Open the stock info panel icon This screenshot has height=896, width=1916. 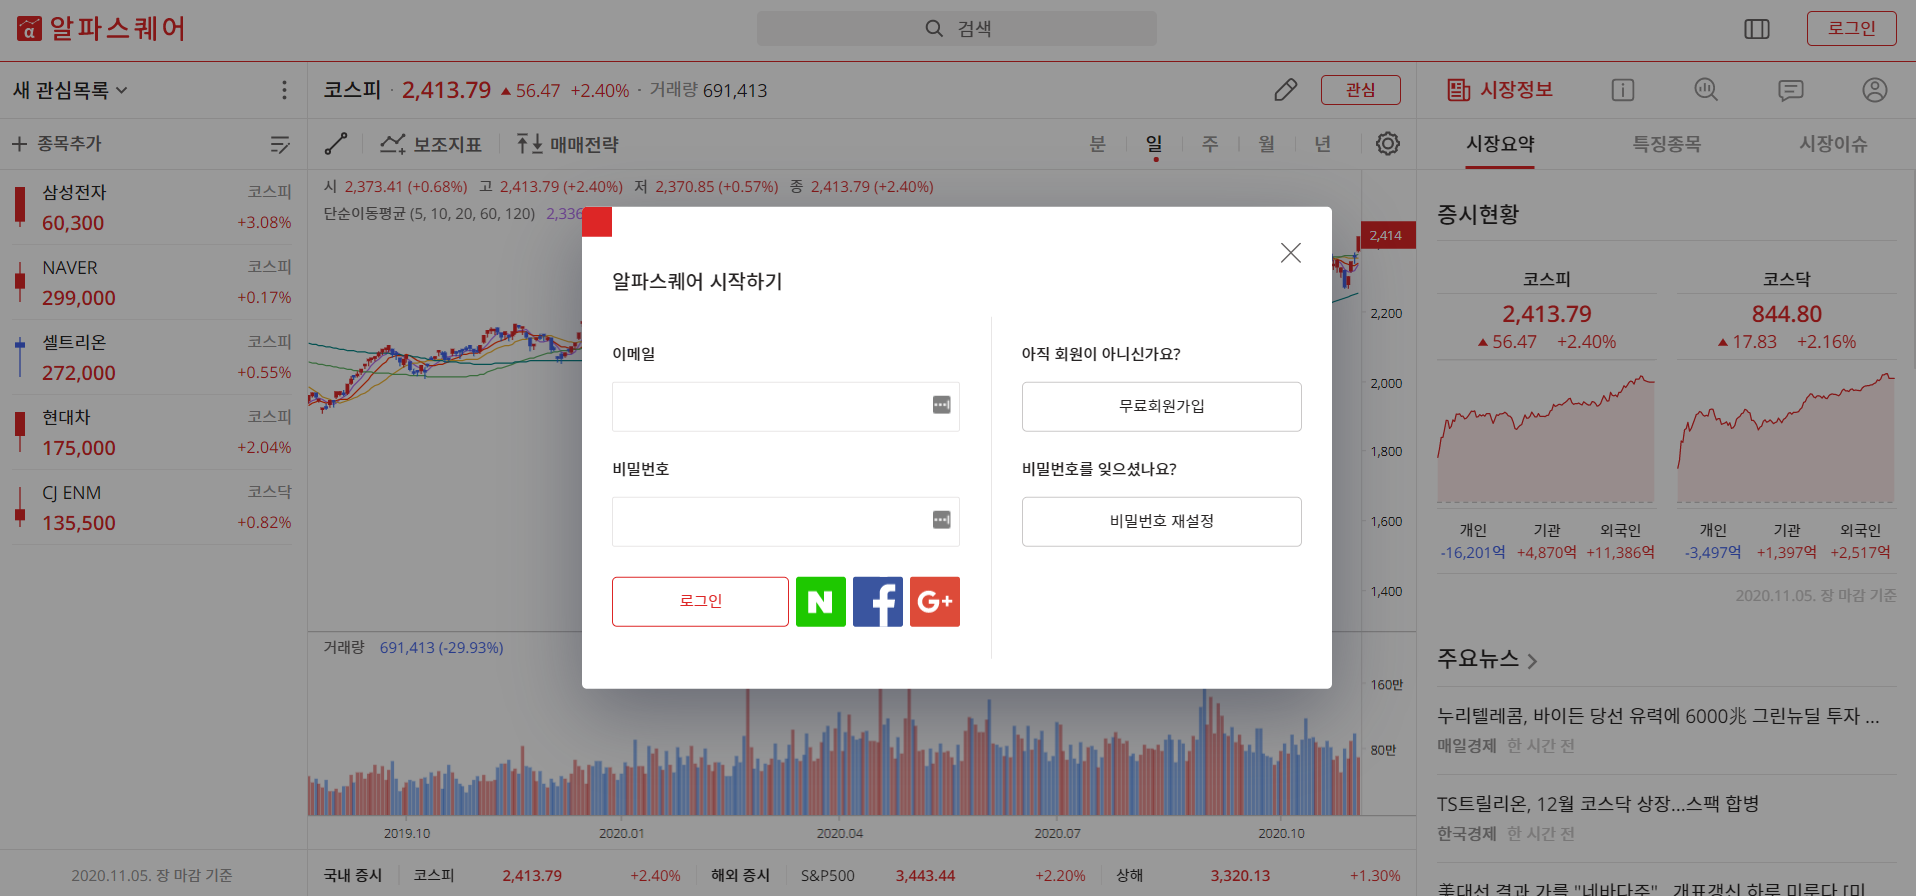pyautogui.click(x=1623, y=90)
